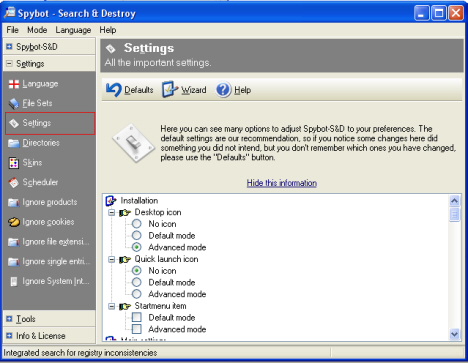Click the Ignore products sidebar label
Screen dimensions: 468x363
click(x=50, y=202)
